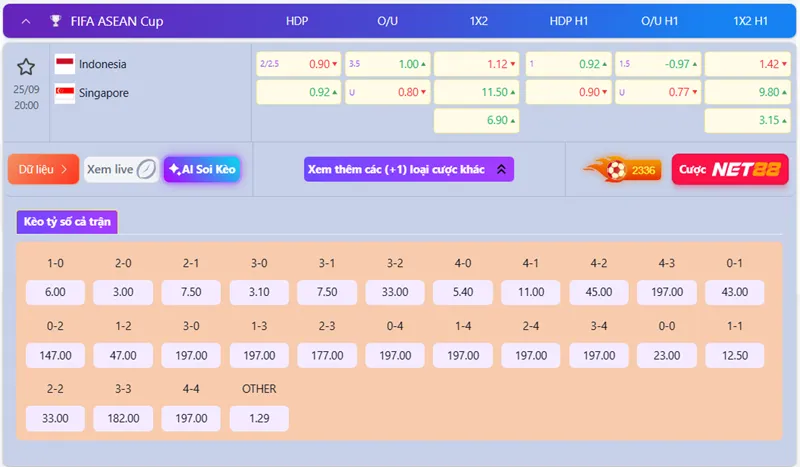Click the trophy icon beside FIFA ASEAN Cup
Screen dimensions: 800x467
[x=56, y=21]
